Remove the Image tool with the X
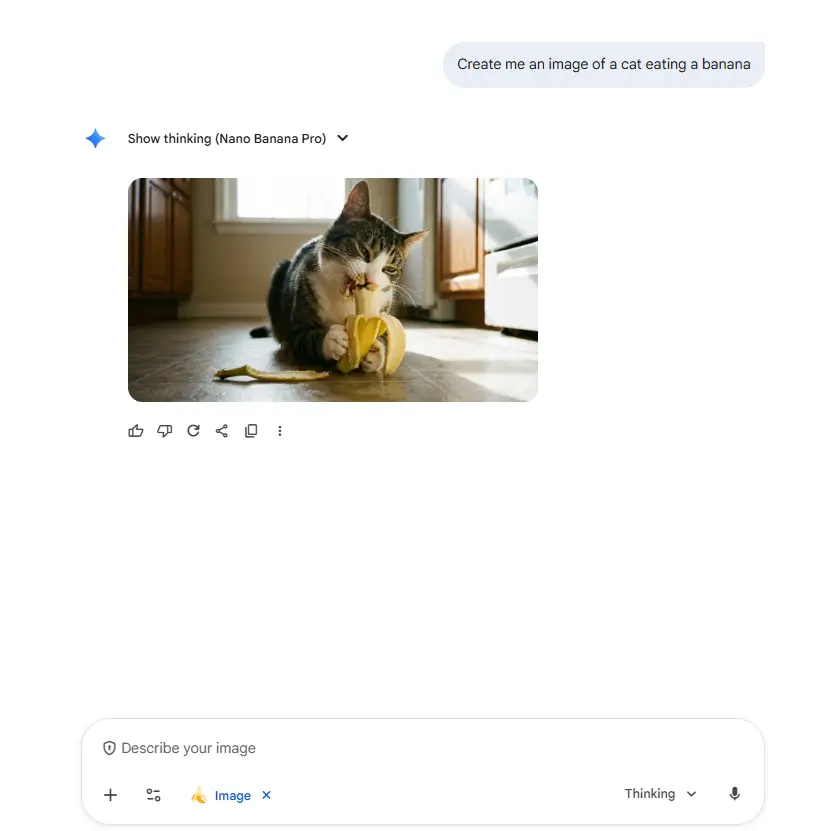Image resolution: width=815 pixels, height=831 pixels. [267, 795]
